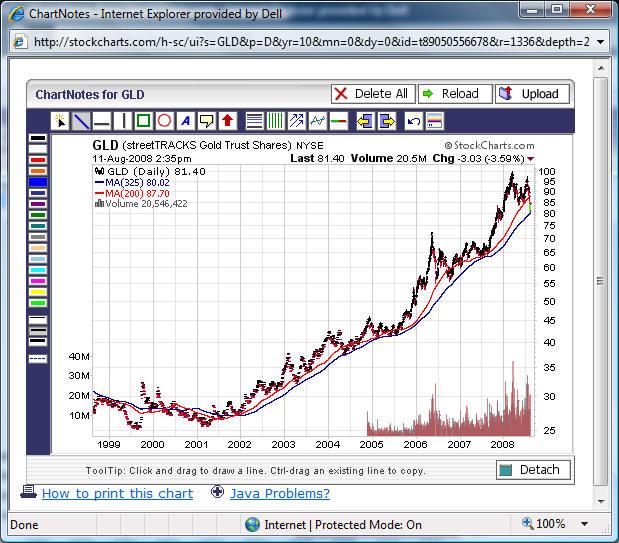
Task: Select the red up arrow tool
Action: (228, 121)
